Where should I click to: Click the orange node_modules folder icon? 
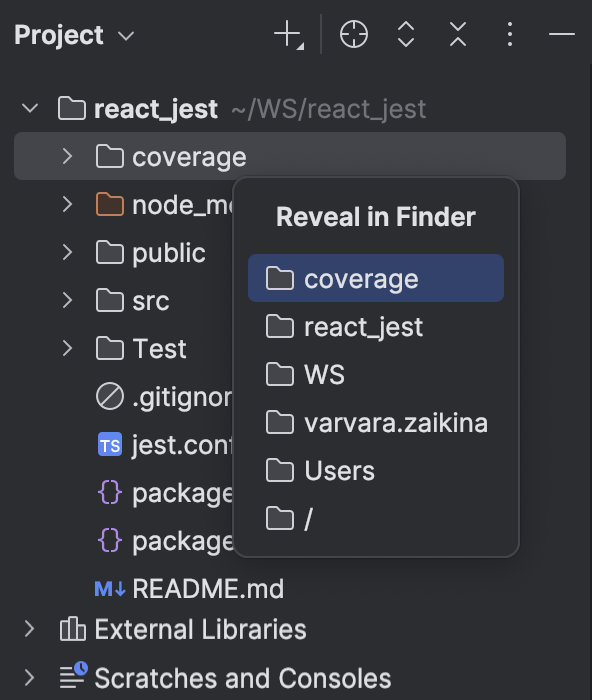point(110,204)
